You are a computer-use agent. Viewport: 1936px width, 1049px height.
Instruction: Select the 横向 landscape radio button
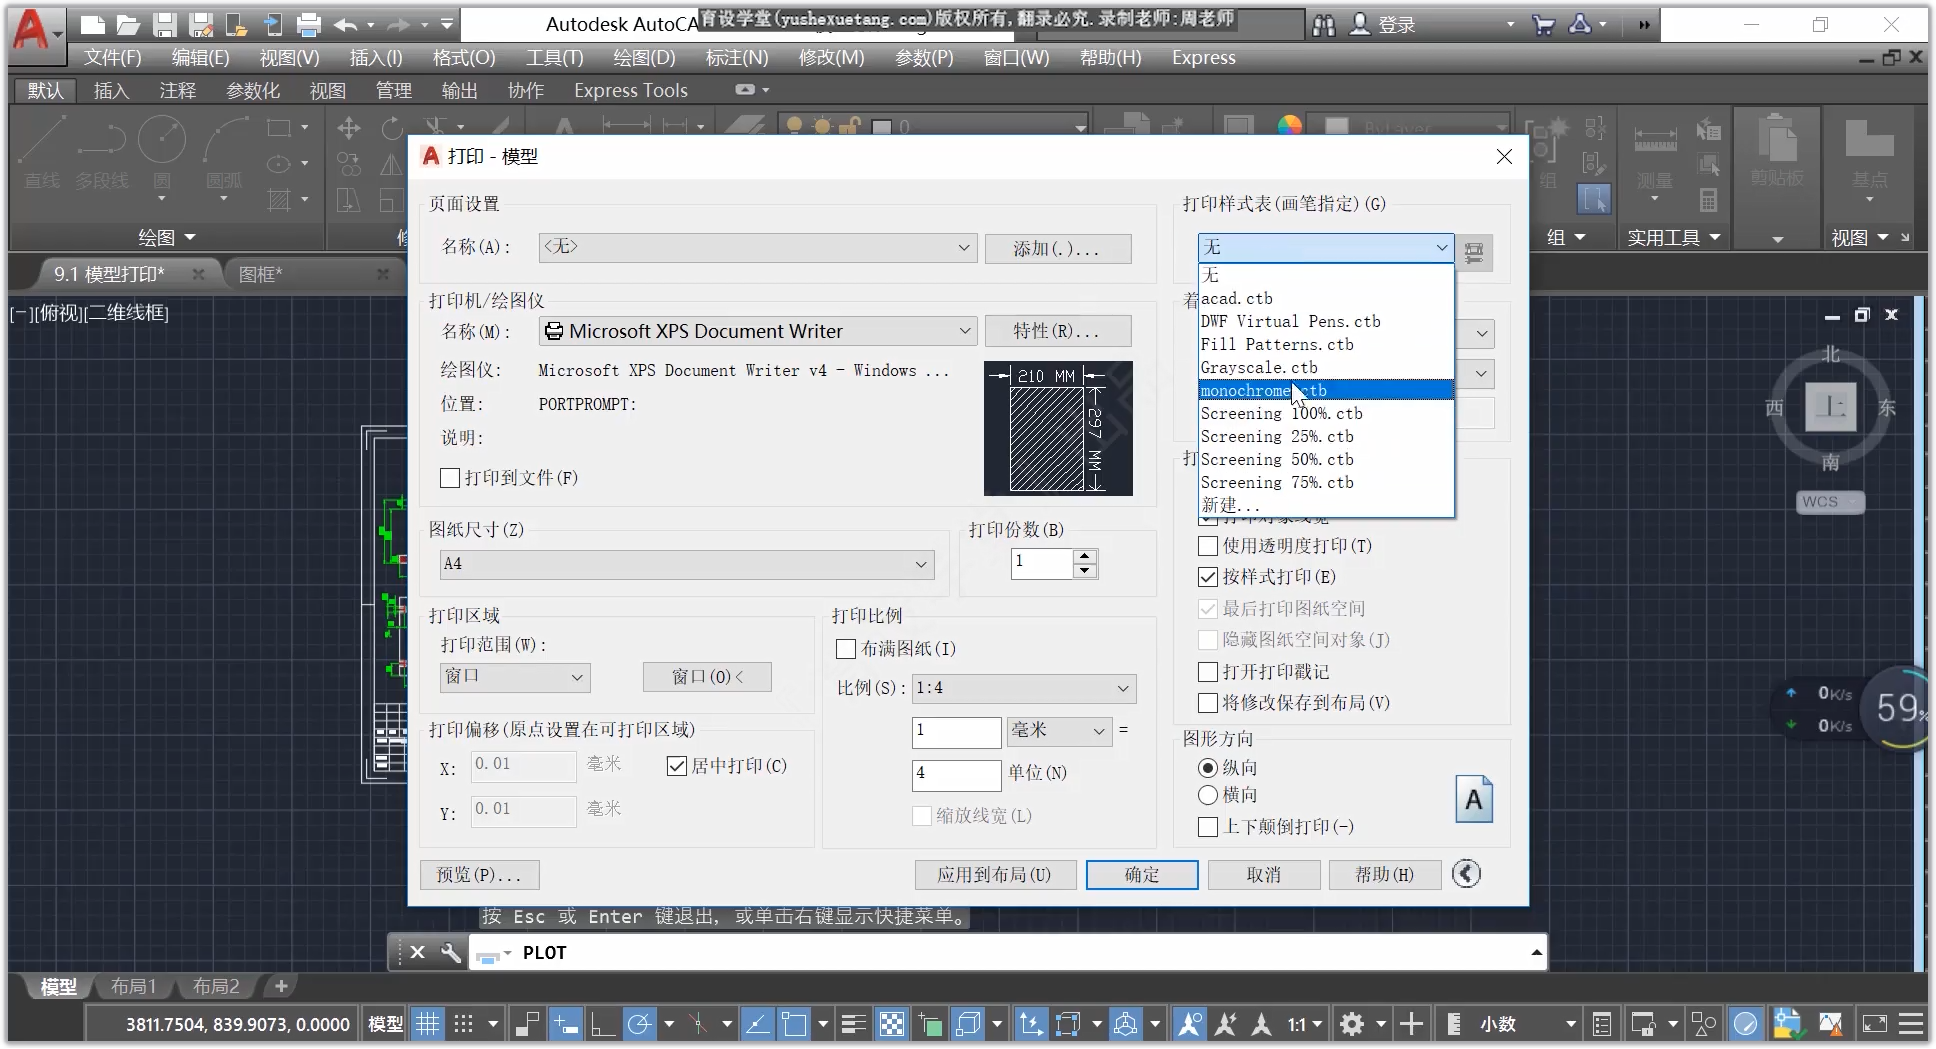[1208, 795]
